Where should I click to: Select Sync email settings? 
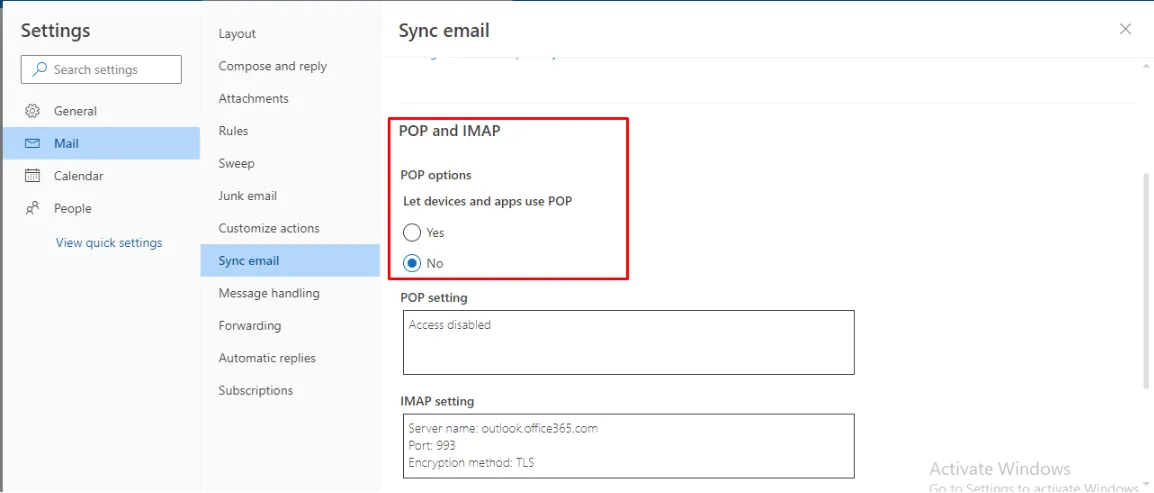coord(290,260)
